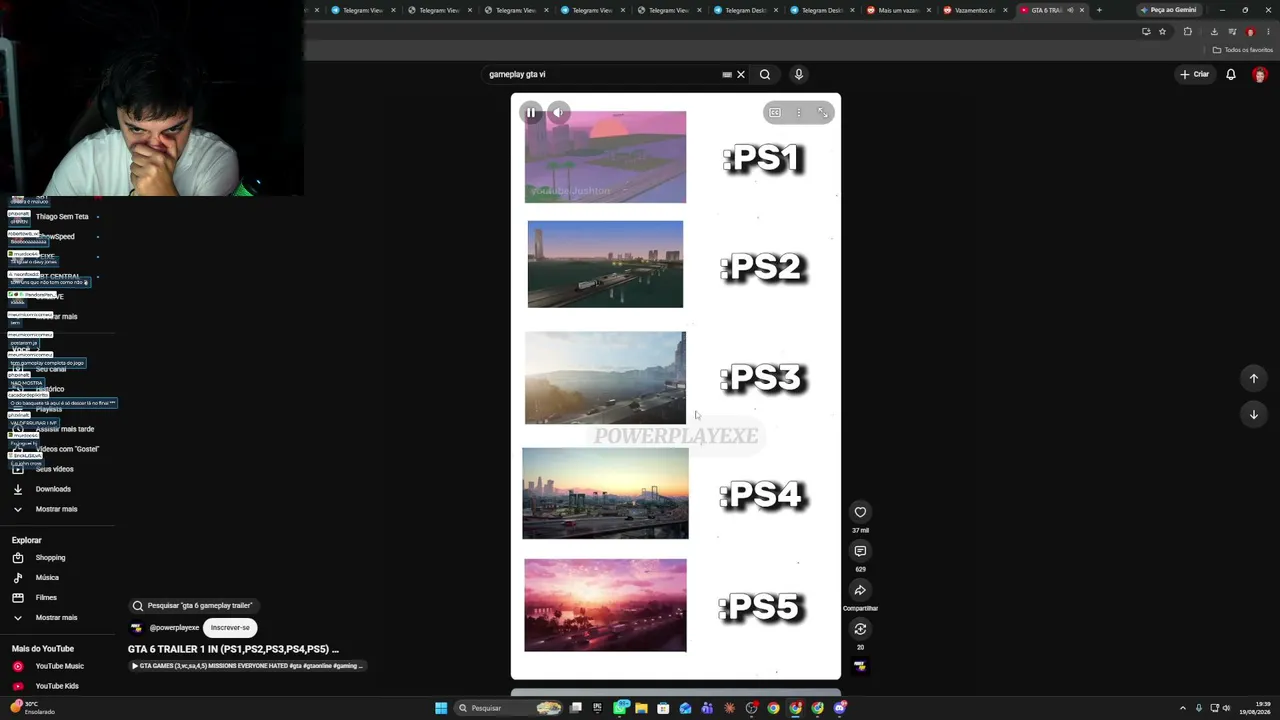Open the weather widget on taskbar
The height and width of the screenshot is (720, 1280).
coord(32,708)
